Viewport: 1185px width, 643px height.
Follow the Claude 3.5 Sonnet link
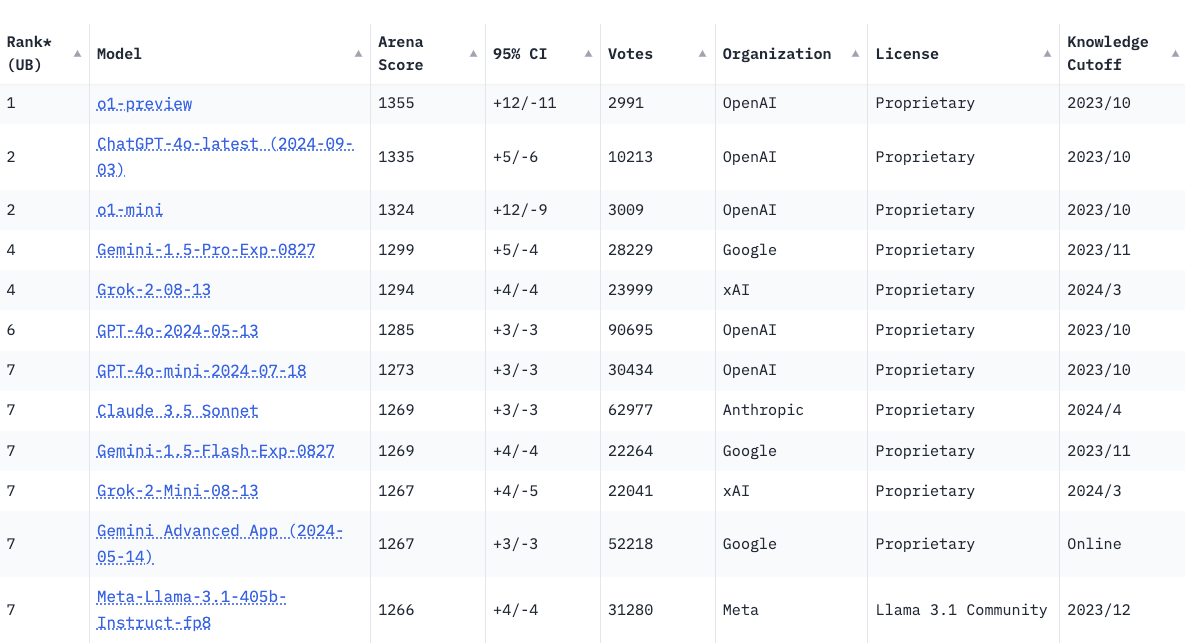coord(178,411)
